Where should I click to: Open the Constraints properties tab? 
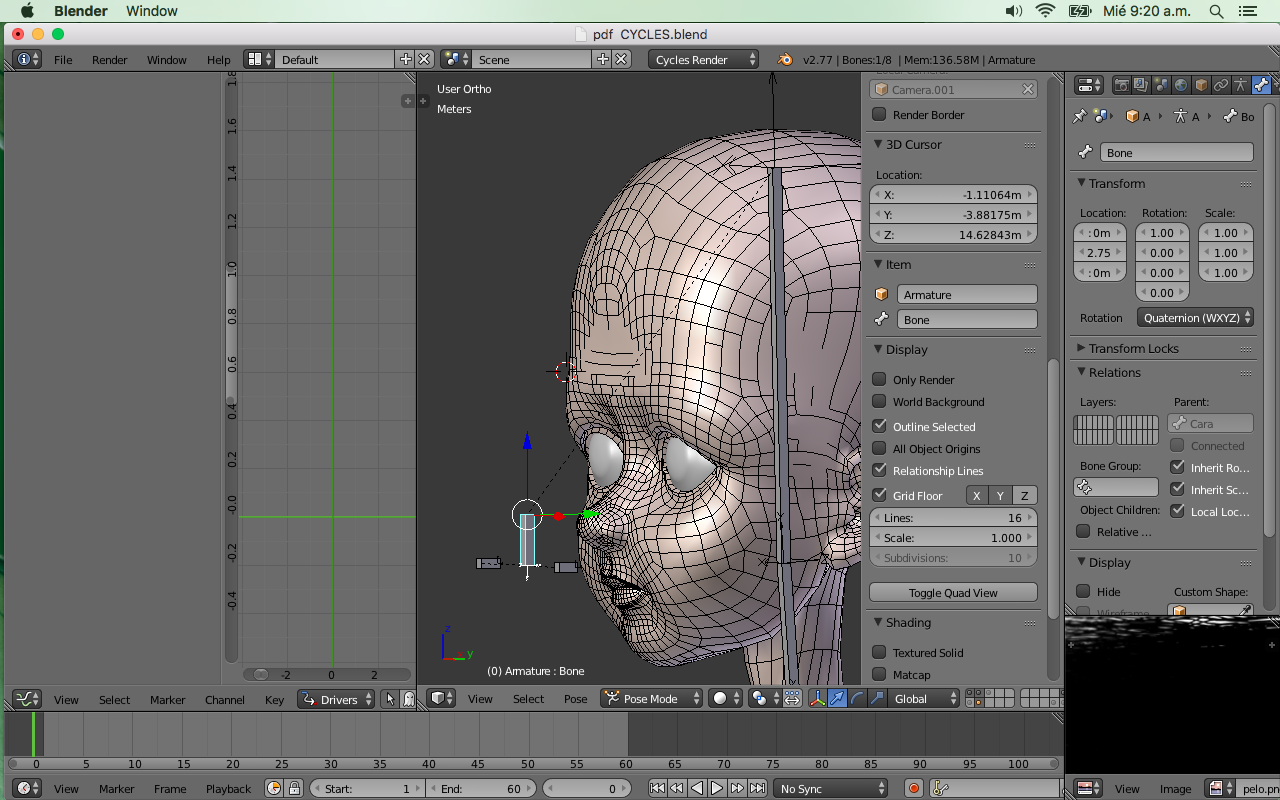click(1221, 85)
